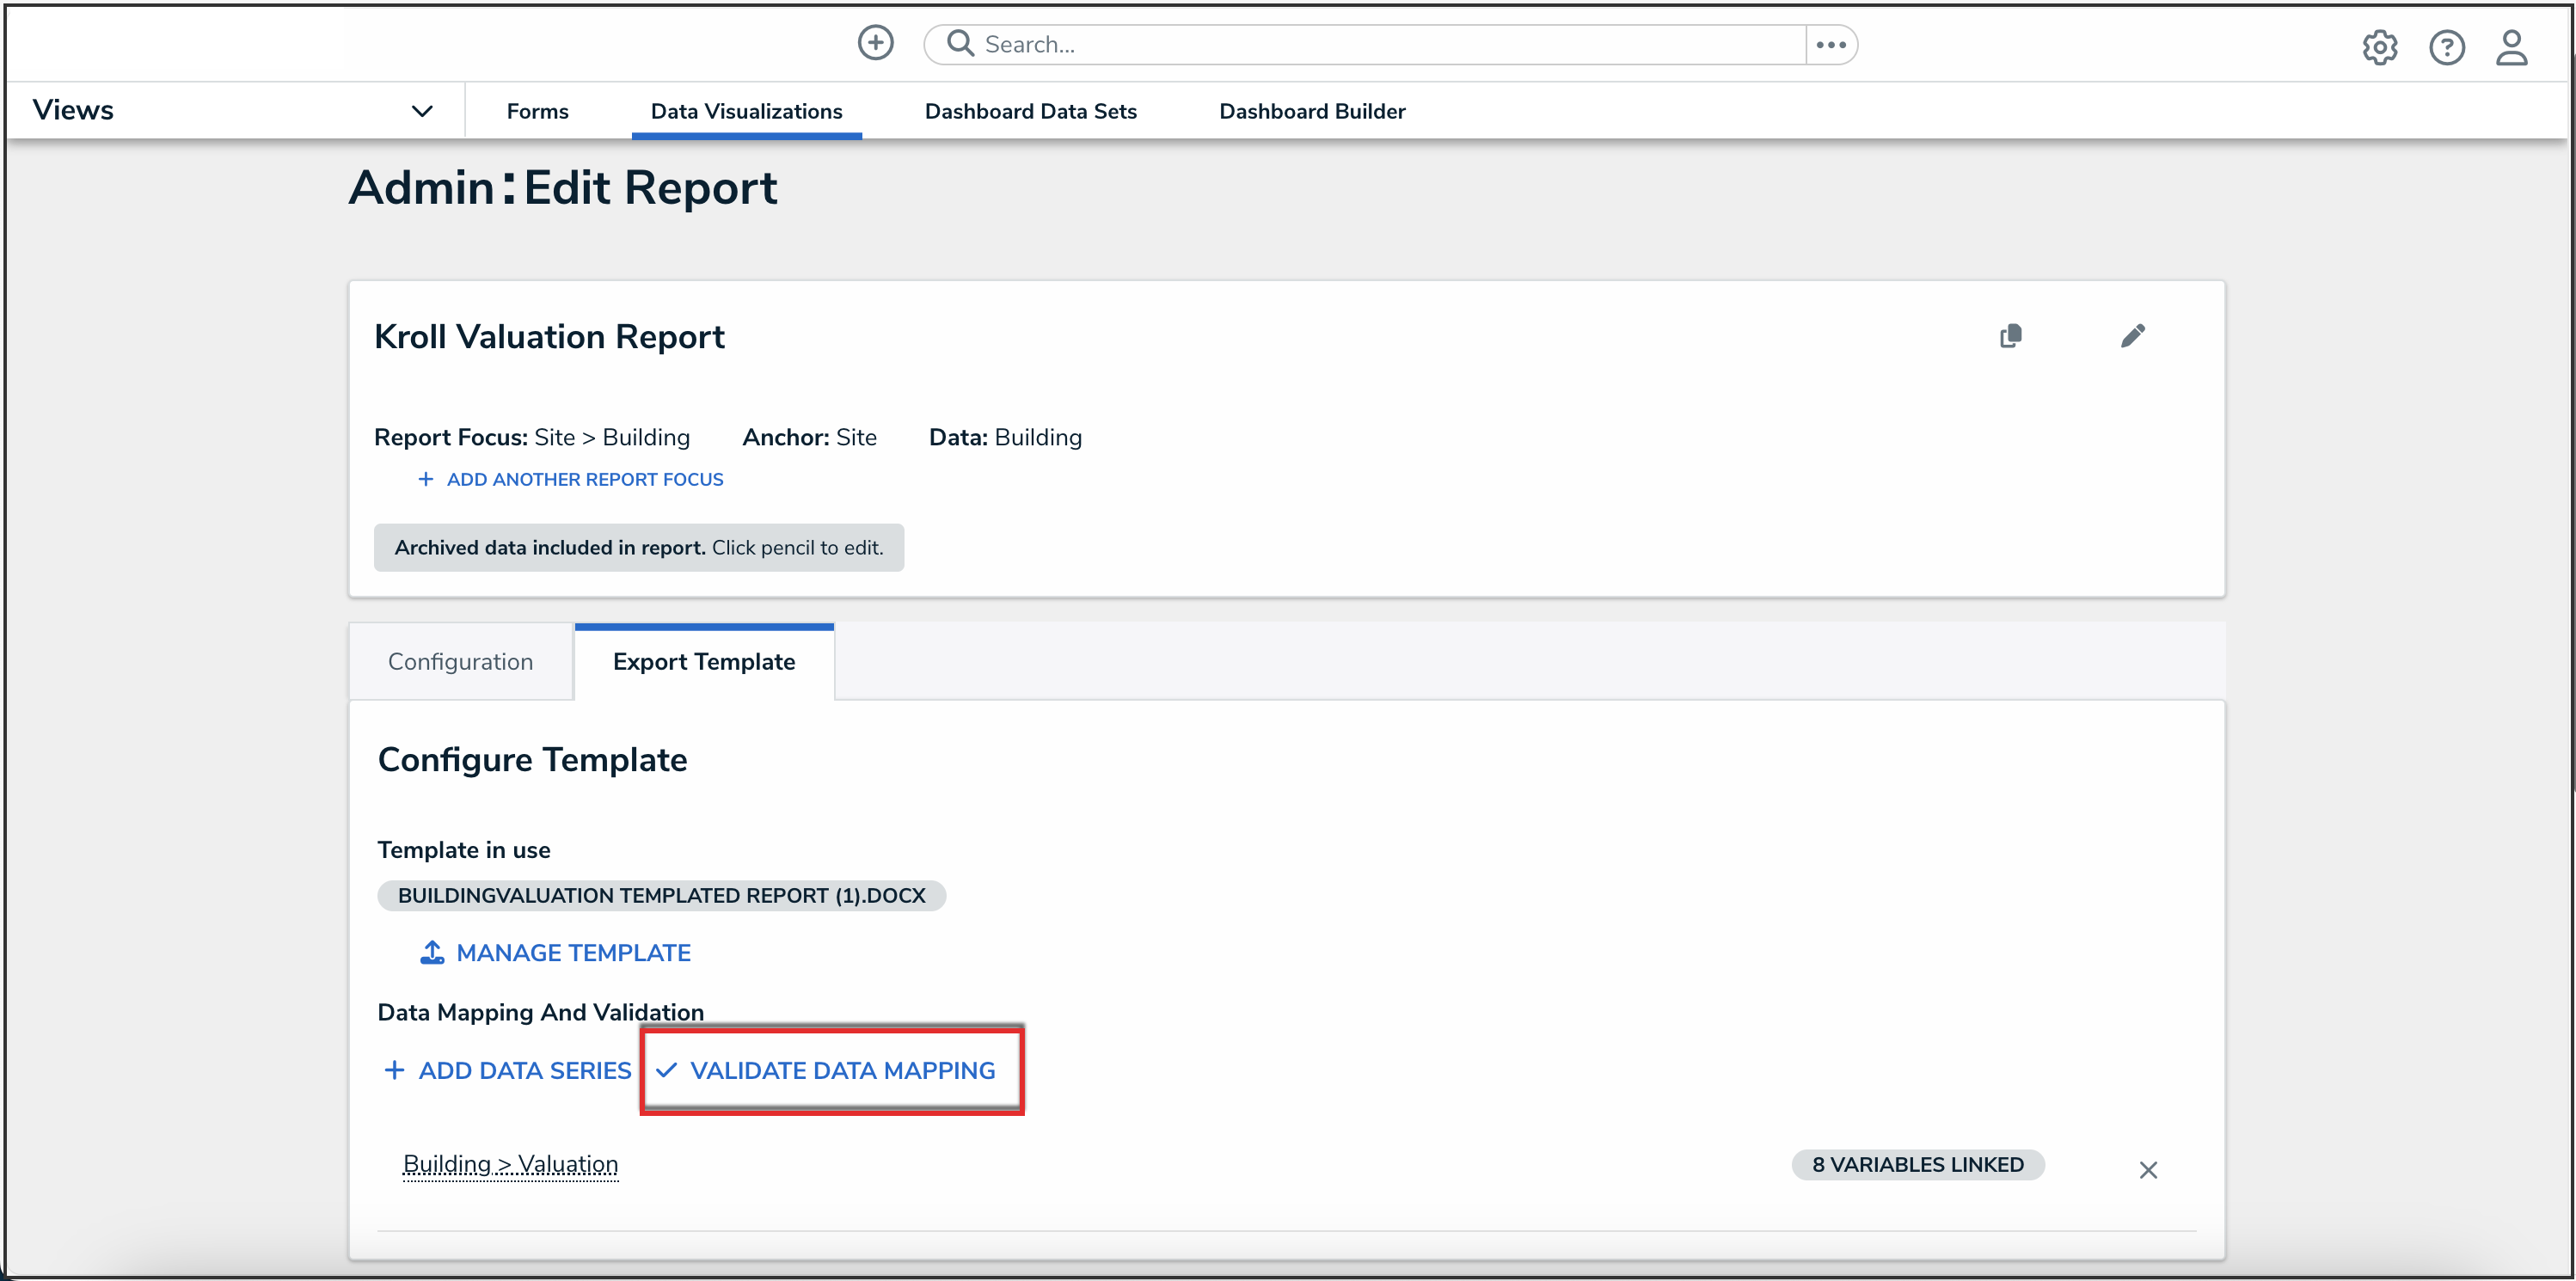Click the search magnifying glass icon
2576x1281 pixels.
[960, 43]
